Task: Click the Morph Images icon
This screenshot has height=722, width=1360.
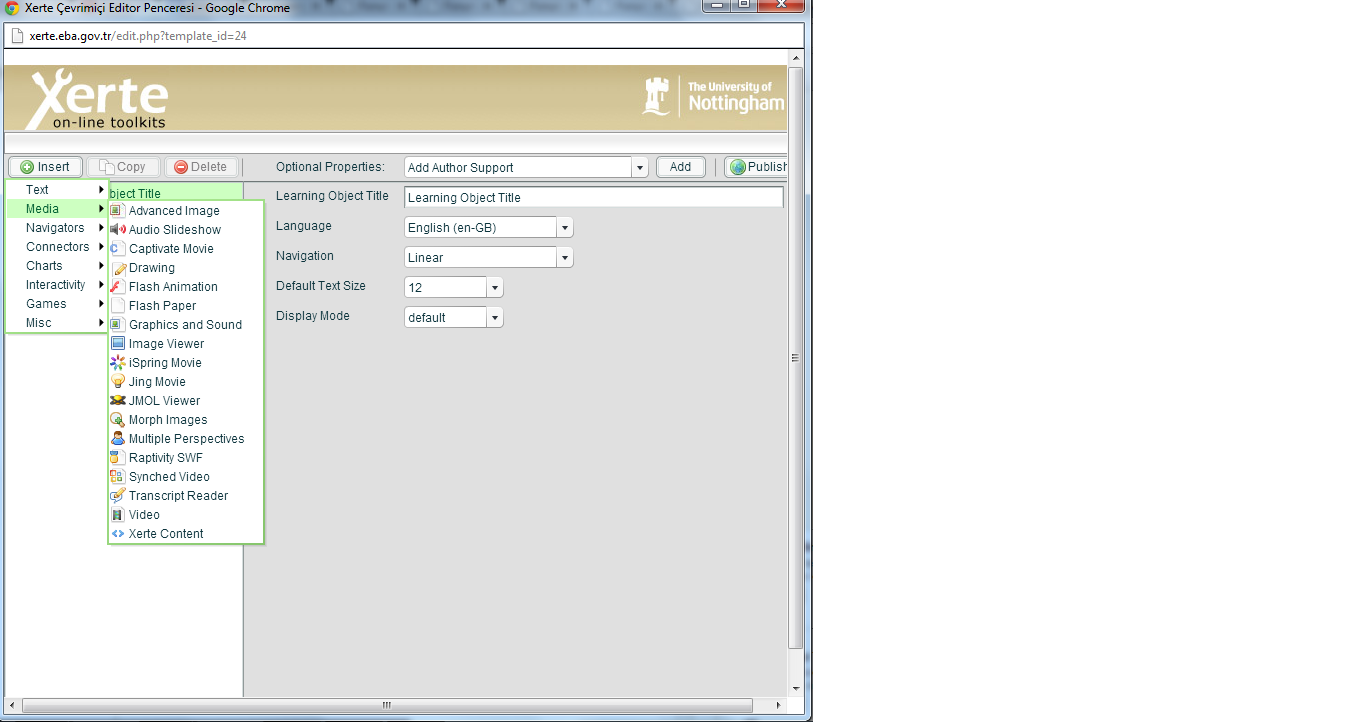Action: 117,420
